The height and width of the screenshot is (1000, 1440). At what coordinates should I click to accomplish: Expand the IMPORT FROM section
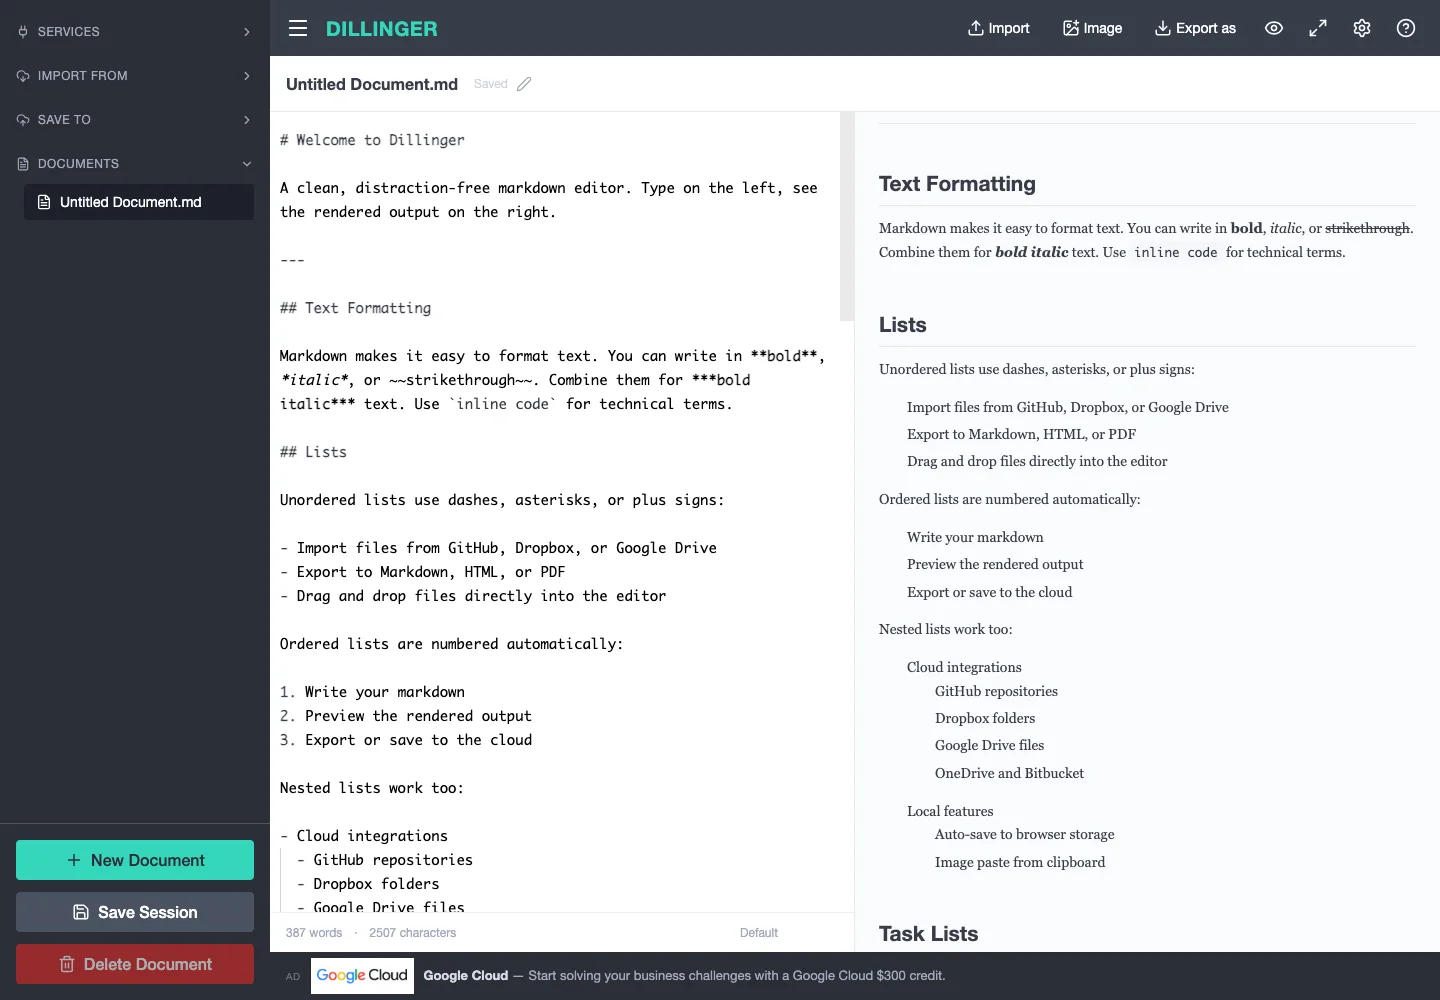(x=135, y=76)
